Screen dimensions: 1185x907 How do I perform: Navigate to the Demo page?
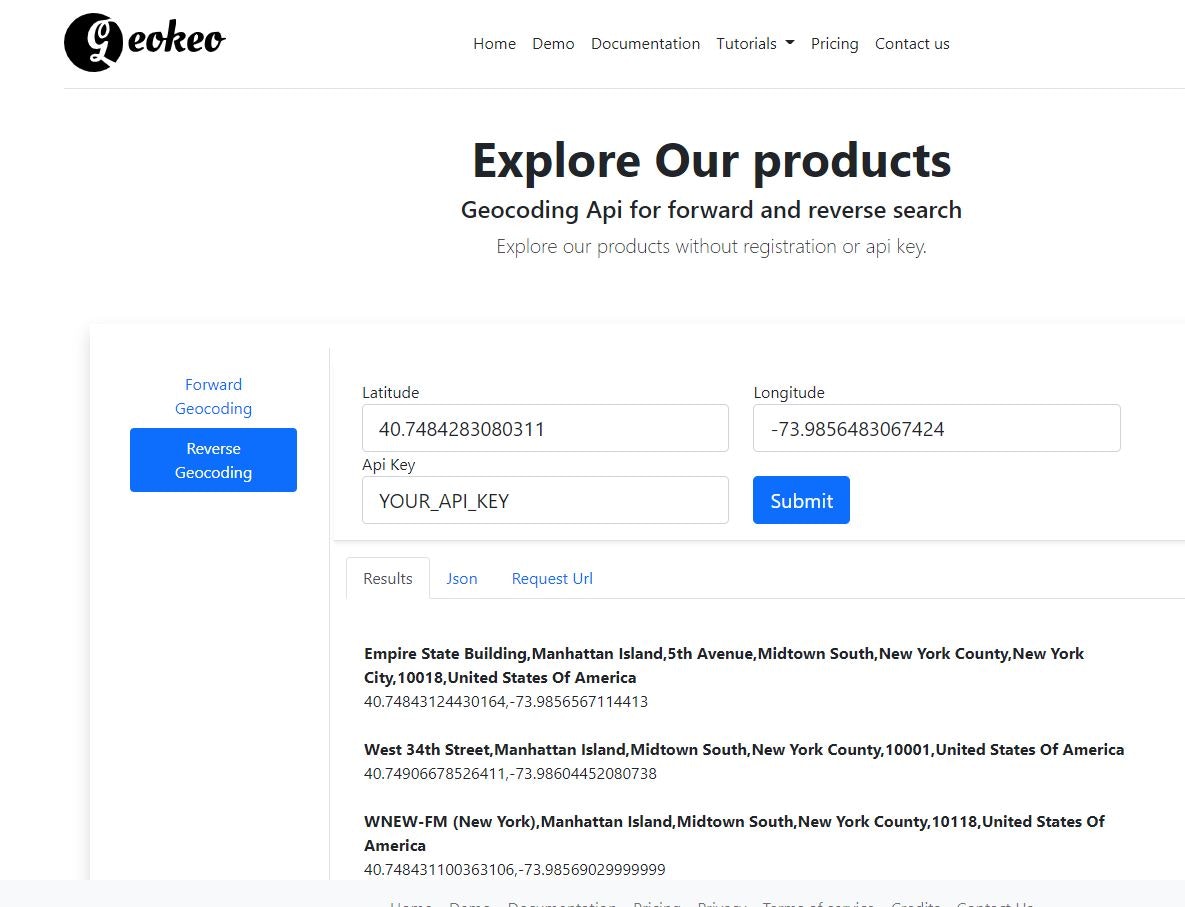coord(553,43)
